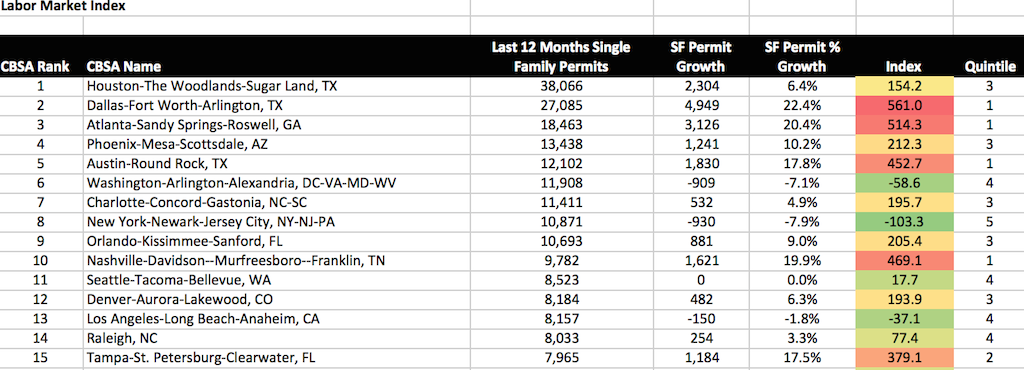Screen dimensions: 1024x370
Task: Select 'Charlotte-Concord-Gastonia, NC-SC' cell
Action: coord(277,202)
